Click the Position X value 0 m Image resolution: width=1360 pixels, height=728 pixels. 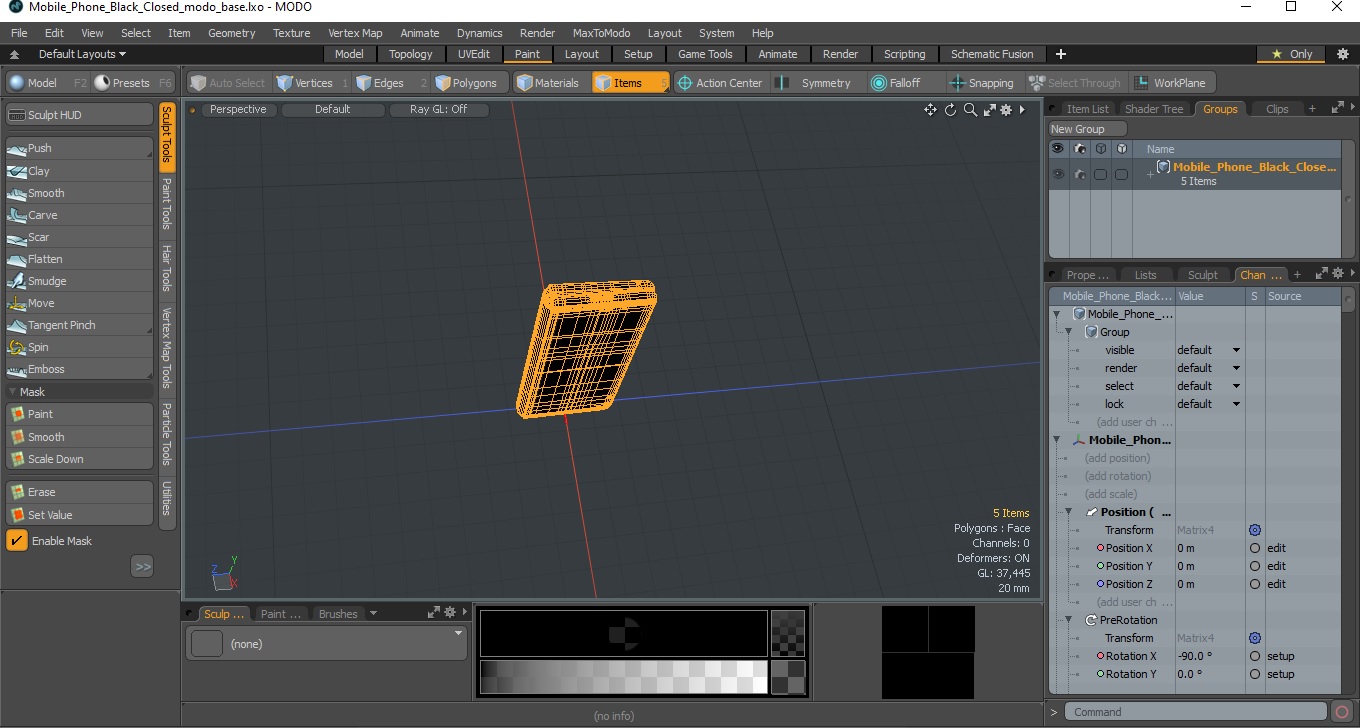[x=1210, y=548]
